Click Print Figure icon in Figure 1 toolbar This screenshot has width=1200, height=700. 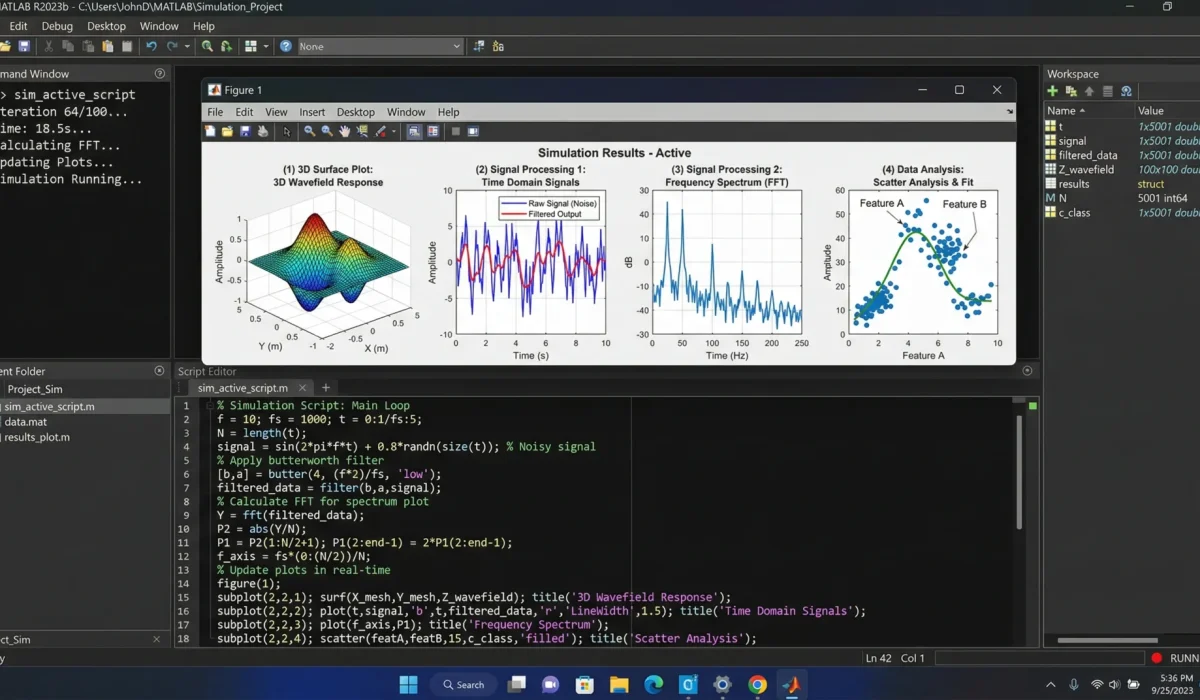point(263,131)
